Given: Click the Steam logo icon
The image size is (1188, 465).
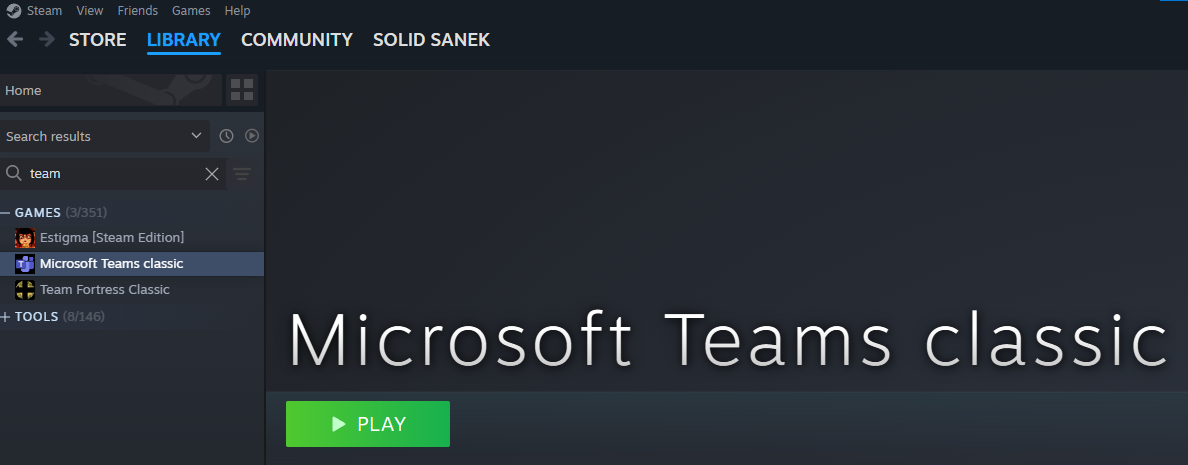Looking at the screenshot, I should click(13, 11).
